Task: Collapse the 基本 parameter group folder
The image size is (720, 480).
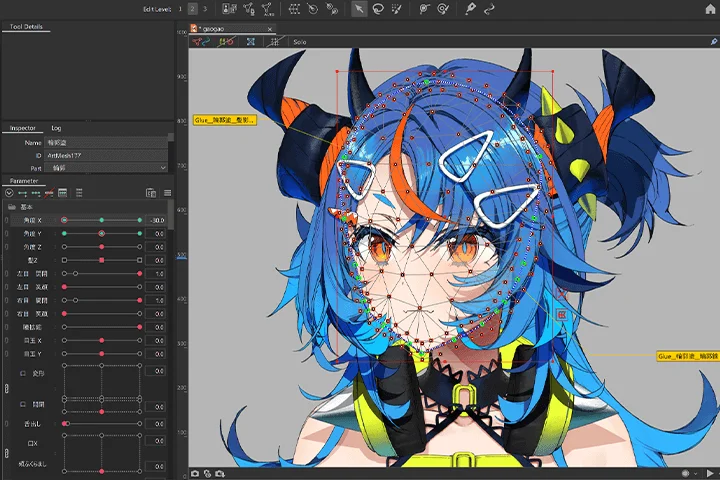Action: (12, 207)
